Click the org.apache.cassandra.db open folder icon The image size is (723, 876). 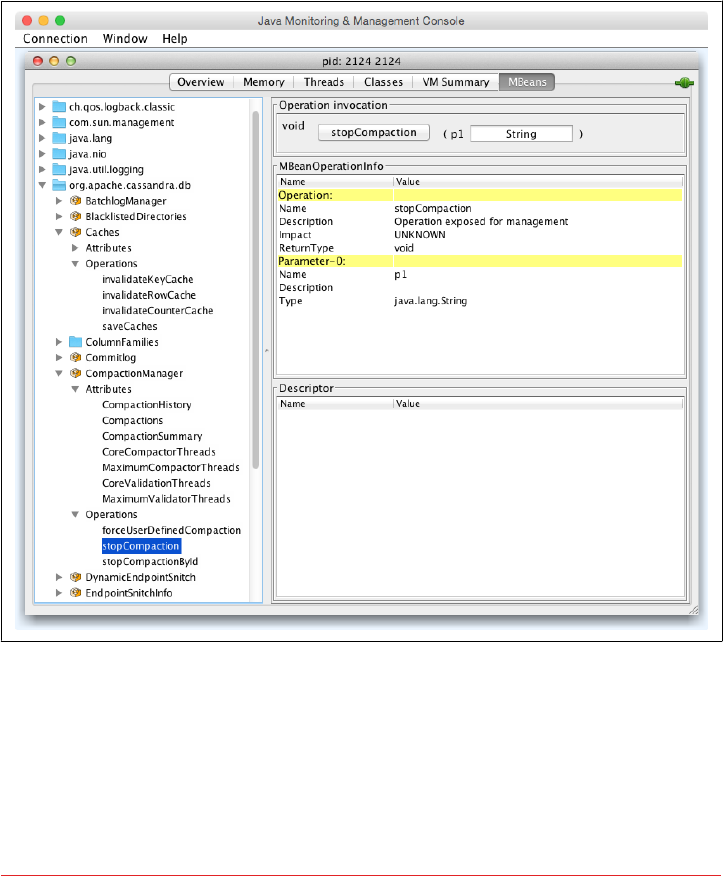click(x=59, y=185)
